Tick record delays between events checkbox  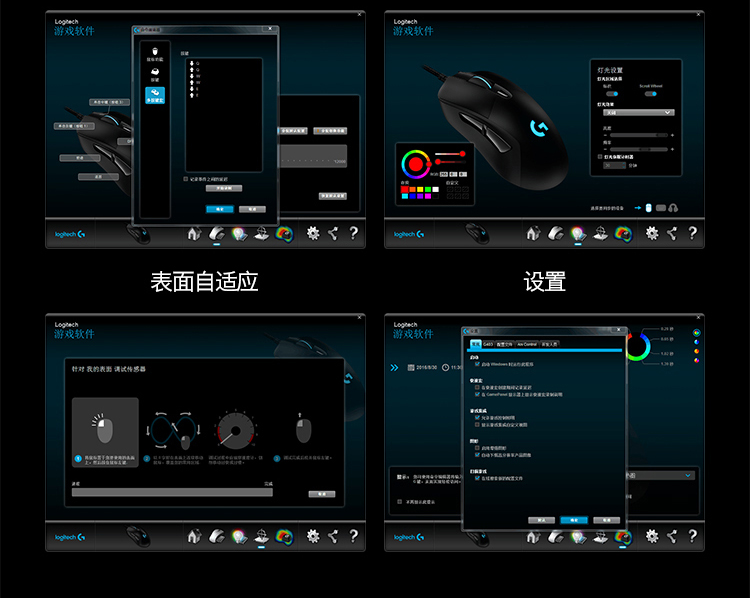[186, 179]
